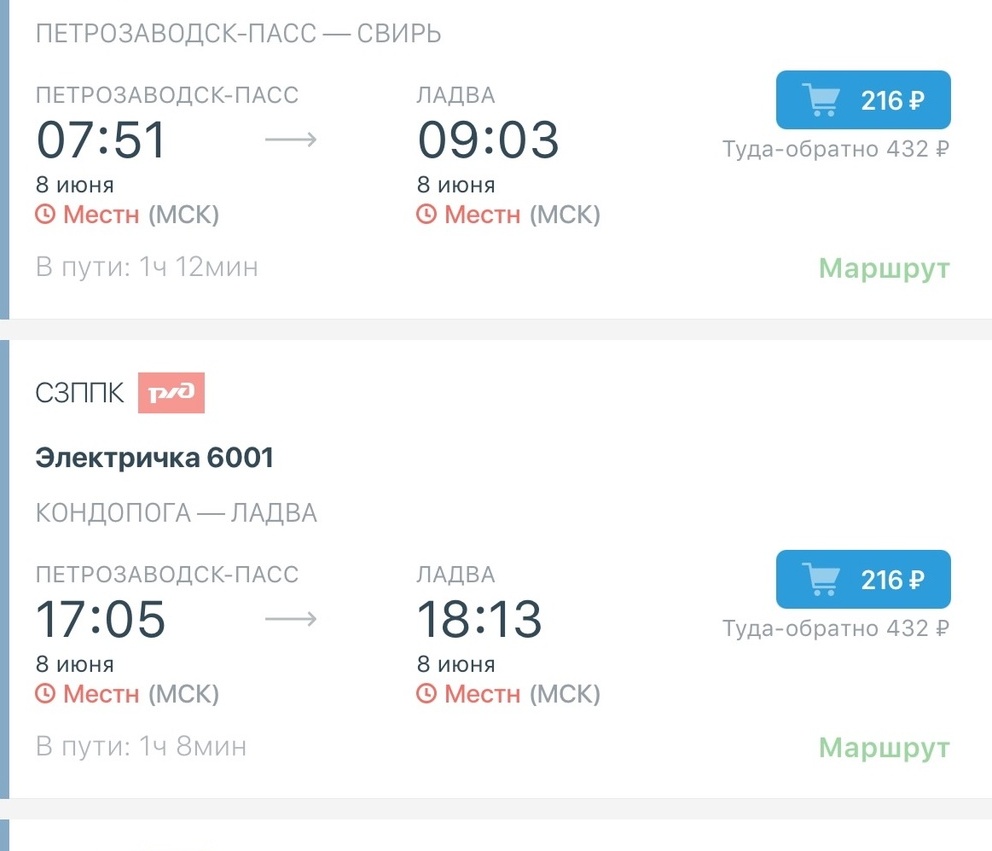Click the round-trip price under the first buy button
Image resolution: width=992 pixels, height=851 pixels.
(835, 149)
